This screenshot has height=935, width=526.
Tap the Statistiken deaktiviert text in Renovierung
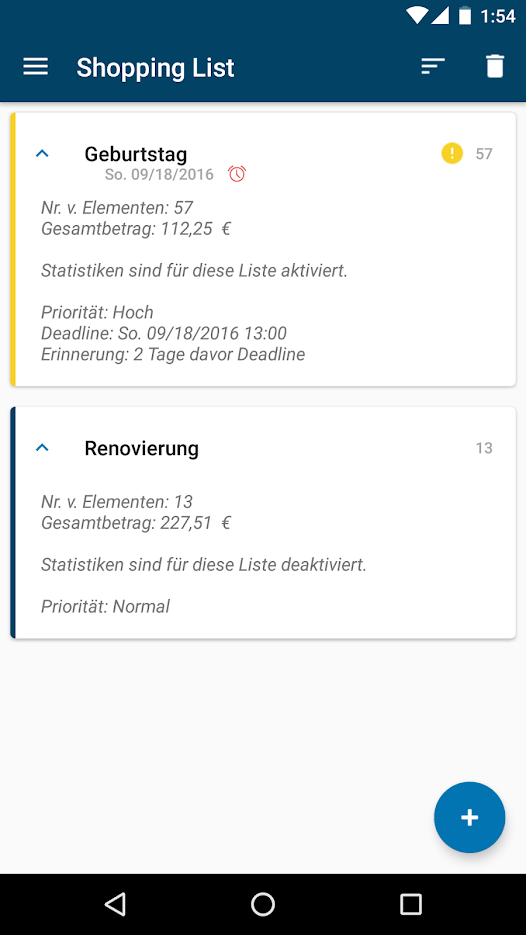[203, 565]
